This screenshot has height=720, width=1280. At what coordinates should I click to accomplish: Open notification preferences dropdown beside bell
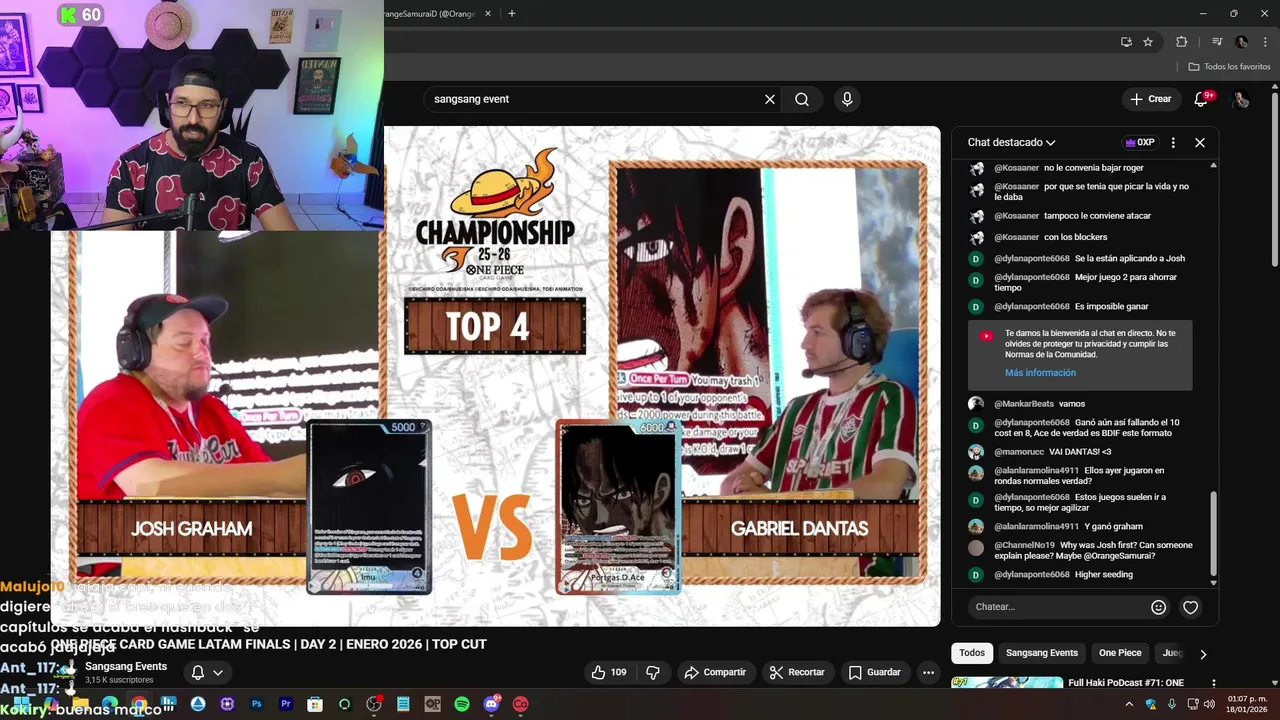coord(218,672)
